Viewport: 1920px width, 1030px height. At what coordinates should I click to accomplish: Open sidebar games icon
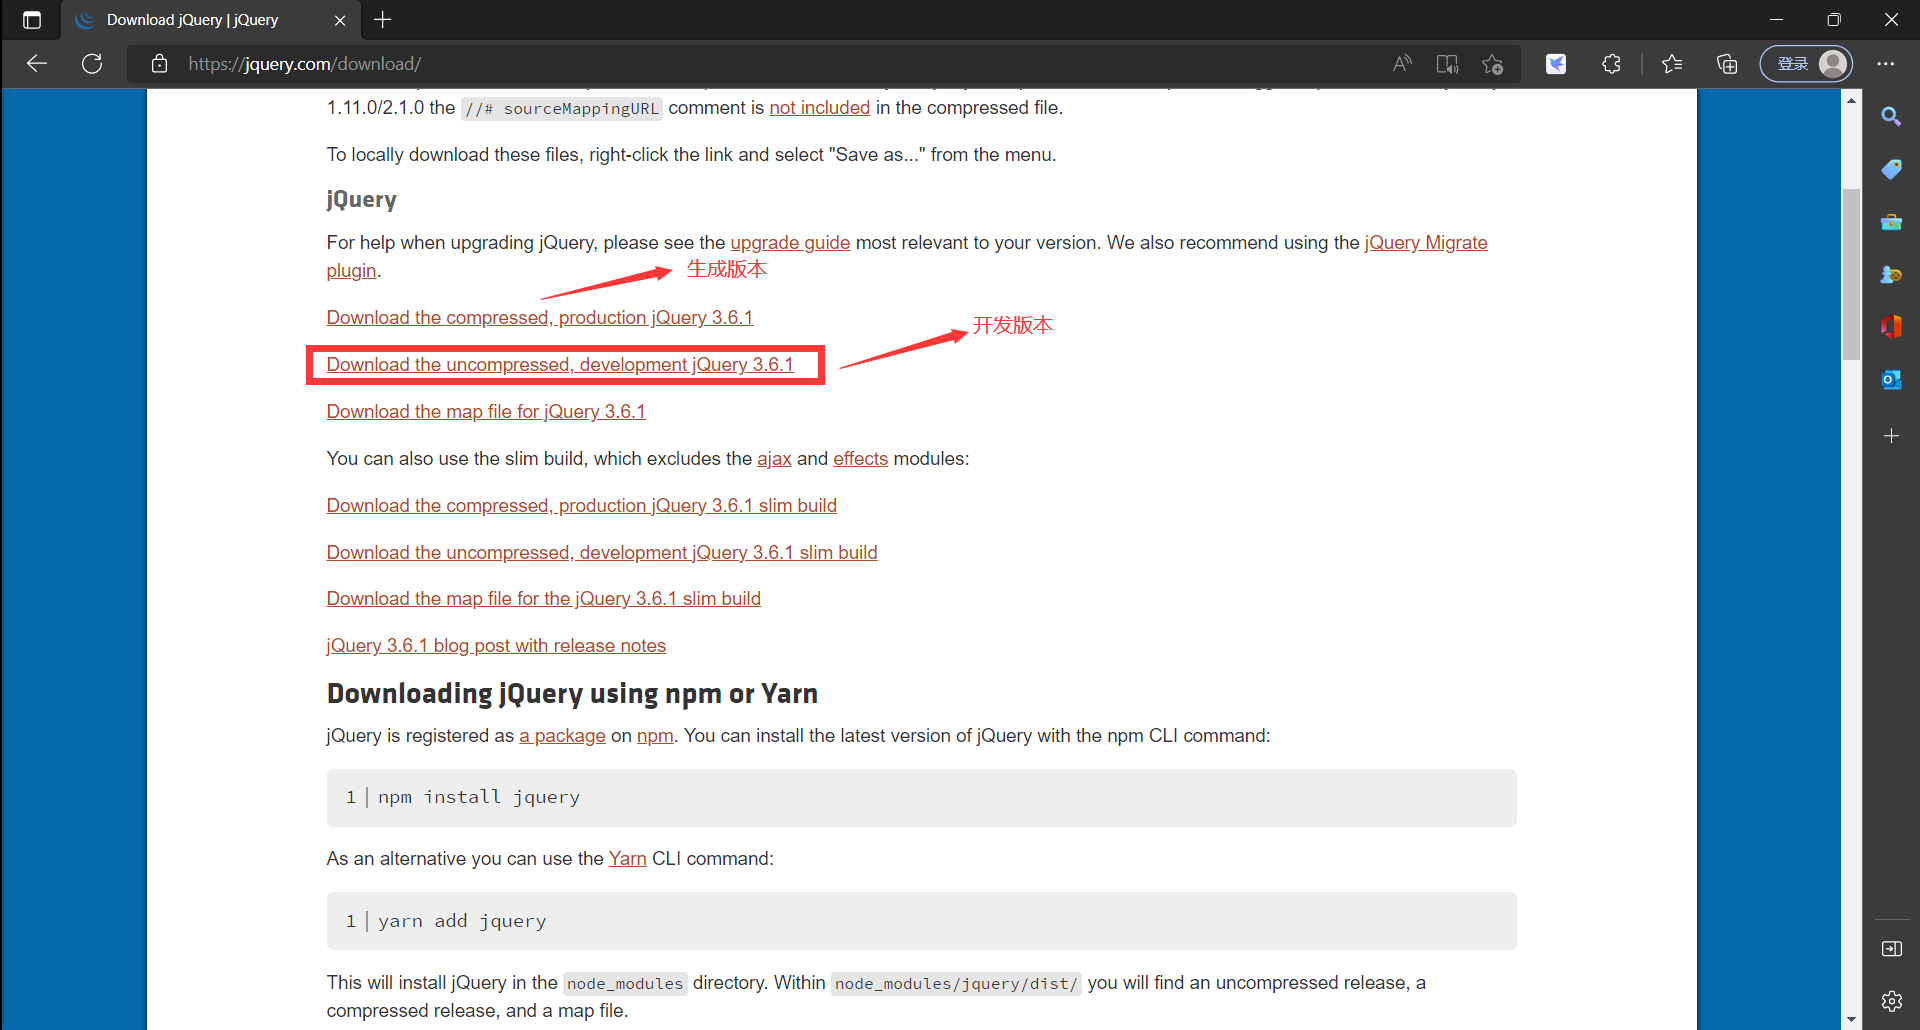point(1891,274)
